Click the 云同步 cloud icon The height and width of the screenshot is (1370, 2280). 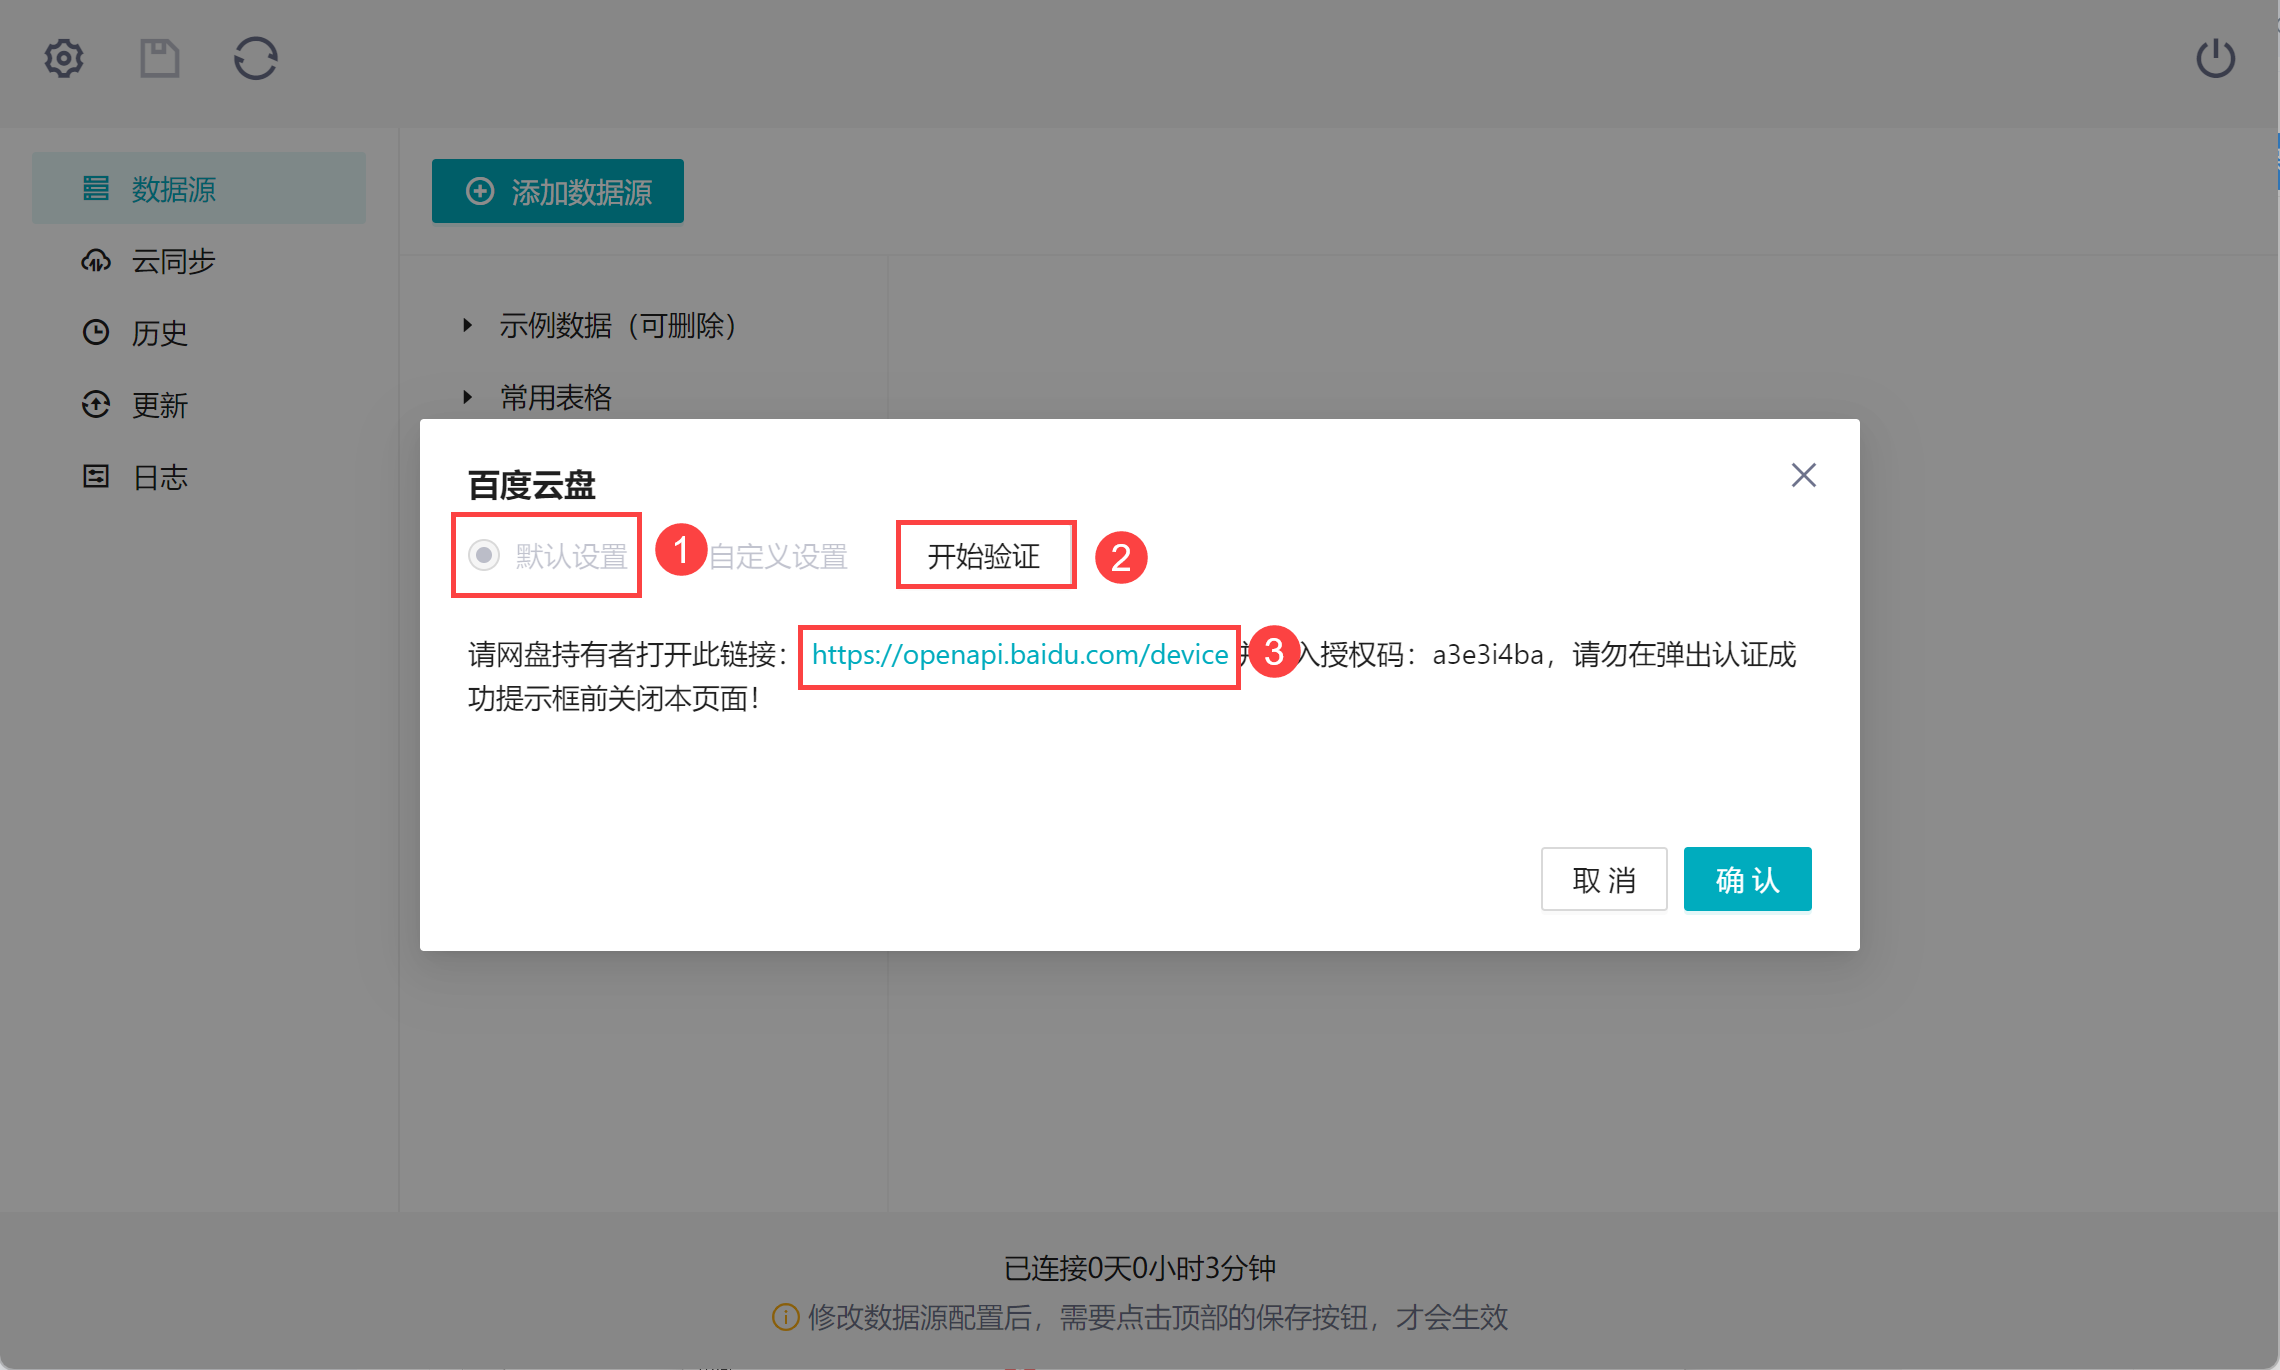pos(96,261)
